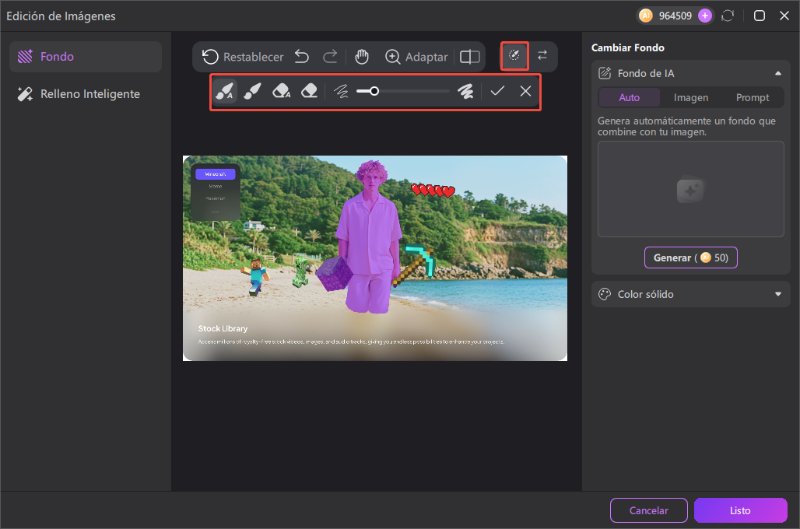Viewport: 800px width, 529px height.
Task: Click the Listo button
Action: pyautogui.click(x=740, y=511)
